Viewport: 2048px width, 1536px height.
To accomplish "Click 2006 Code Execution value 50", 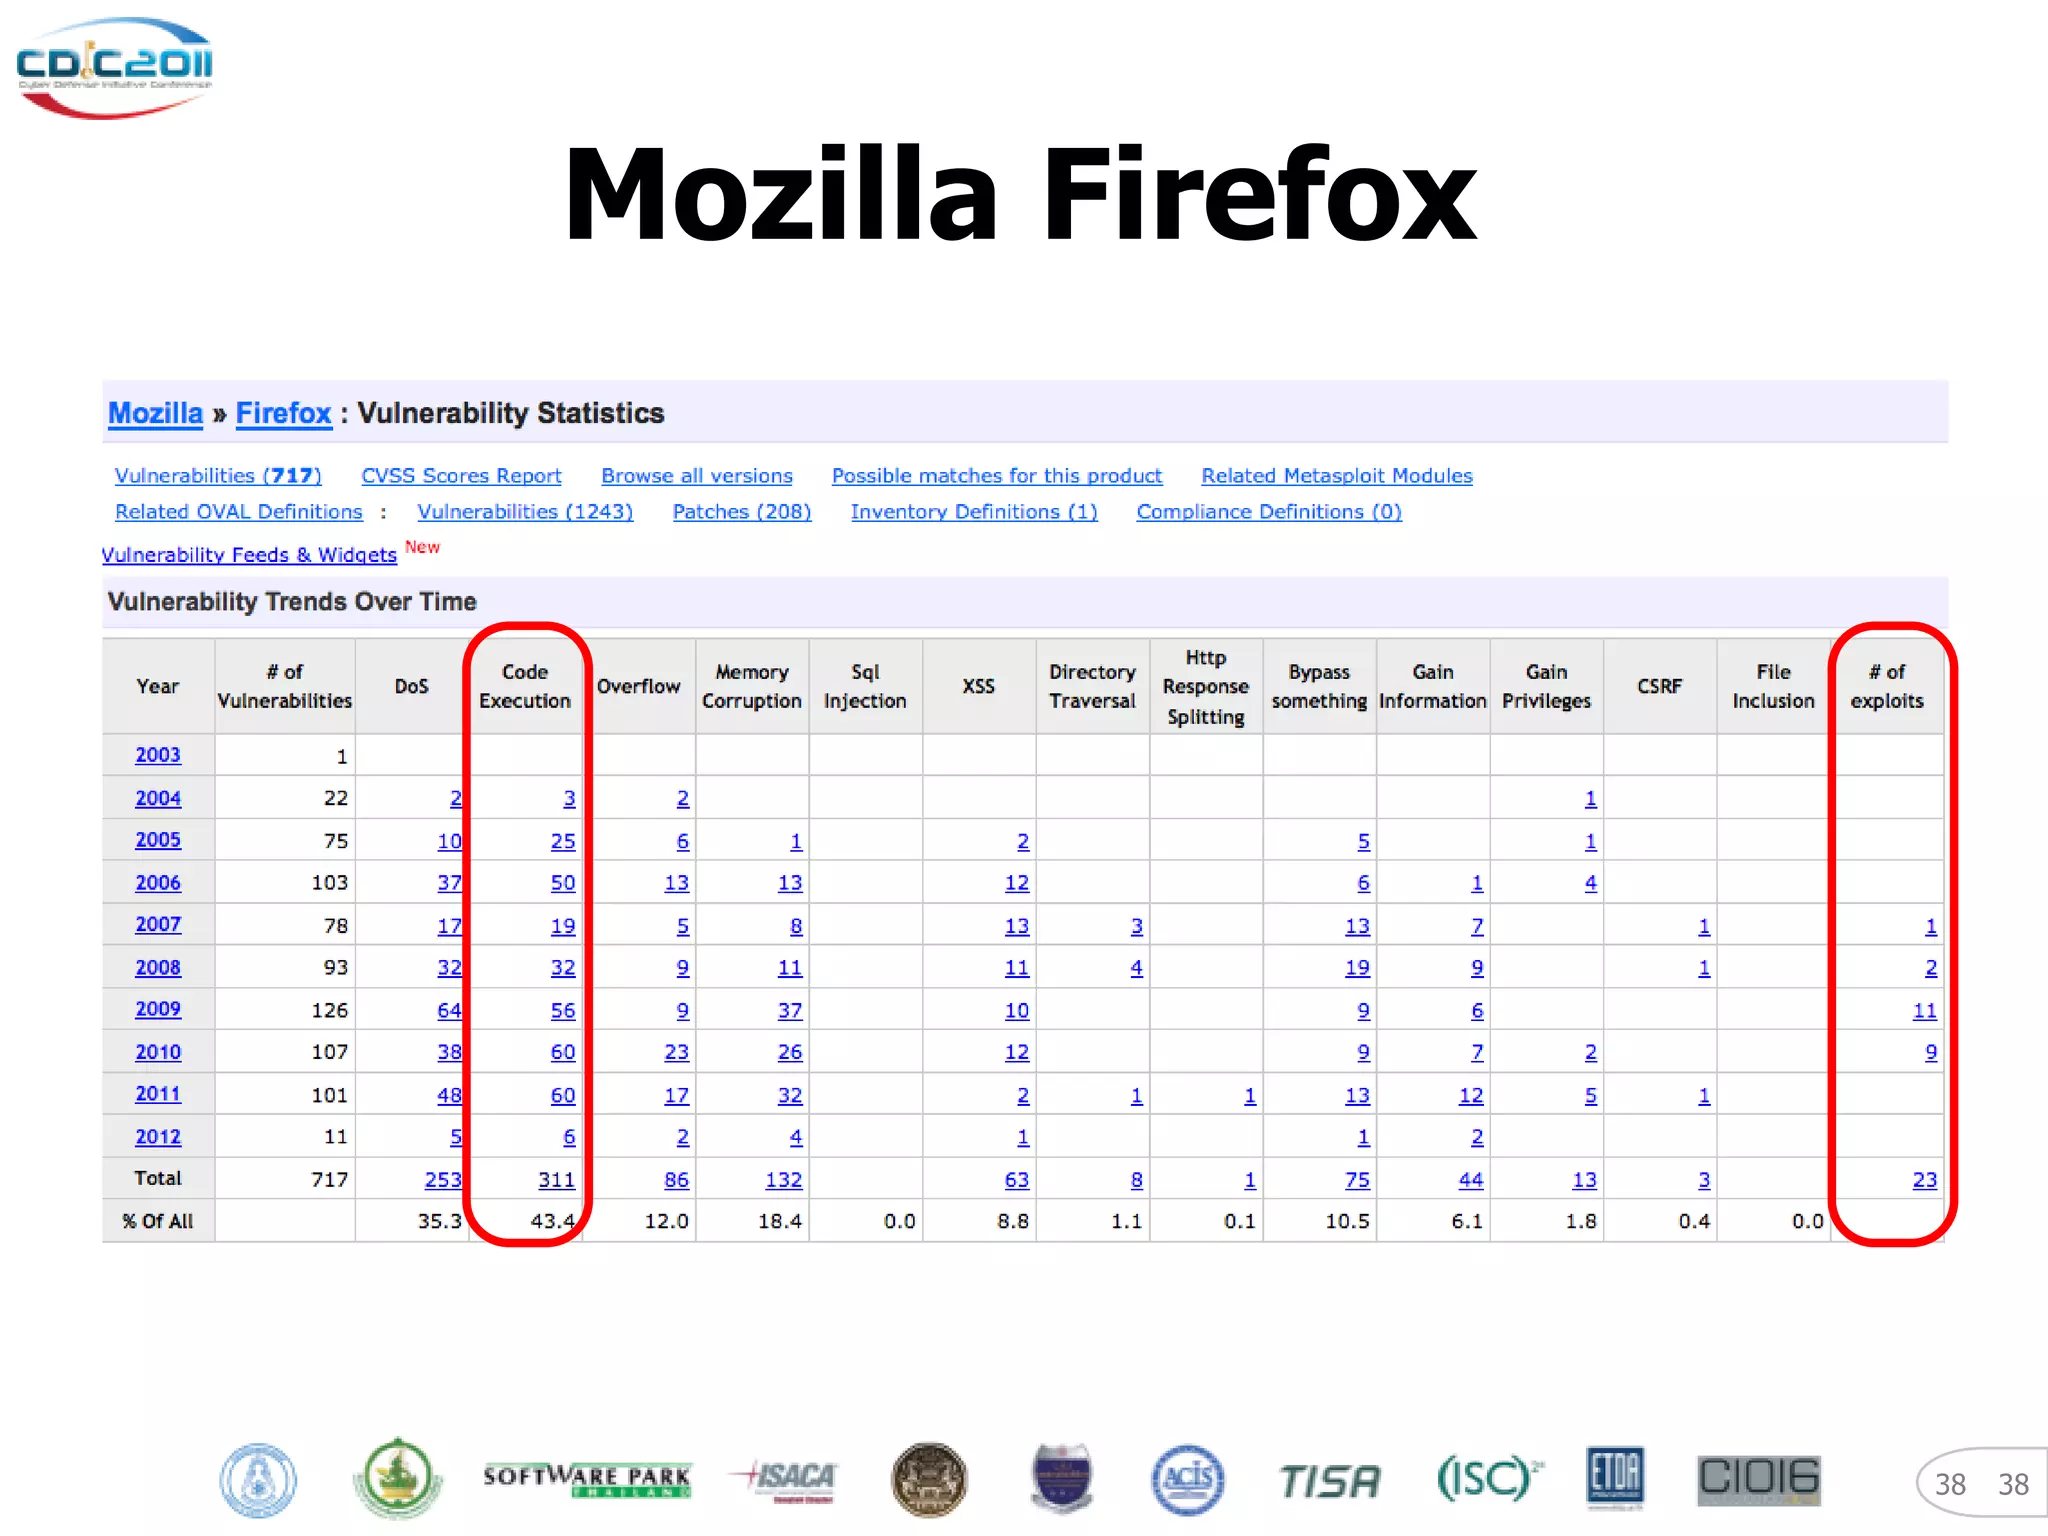I will tap(563, 883).
